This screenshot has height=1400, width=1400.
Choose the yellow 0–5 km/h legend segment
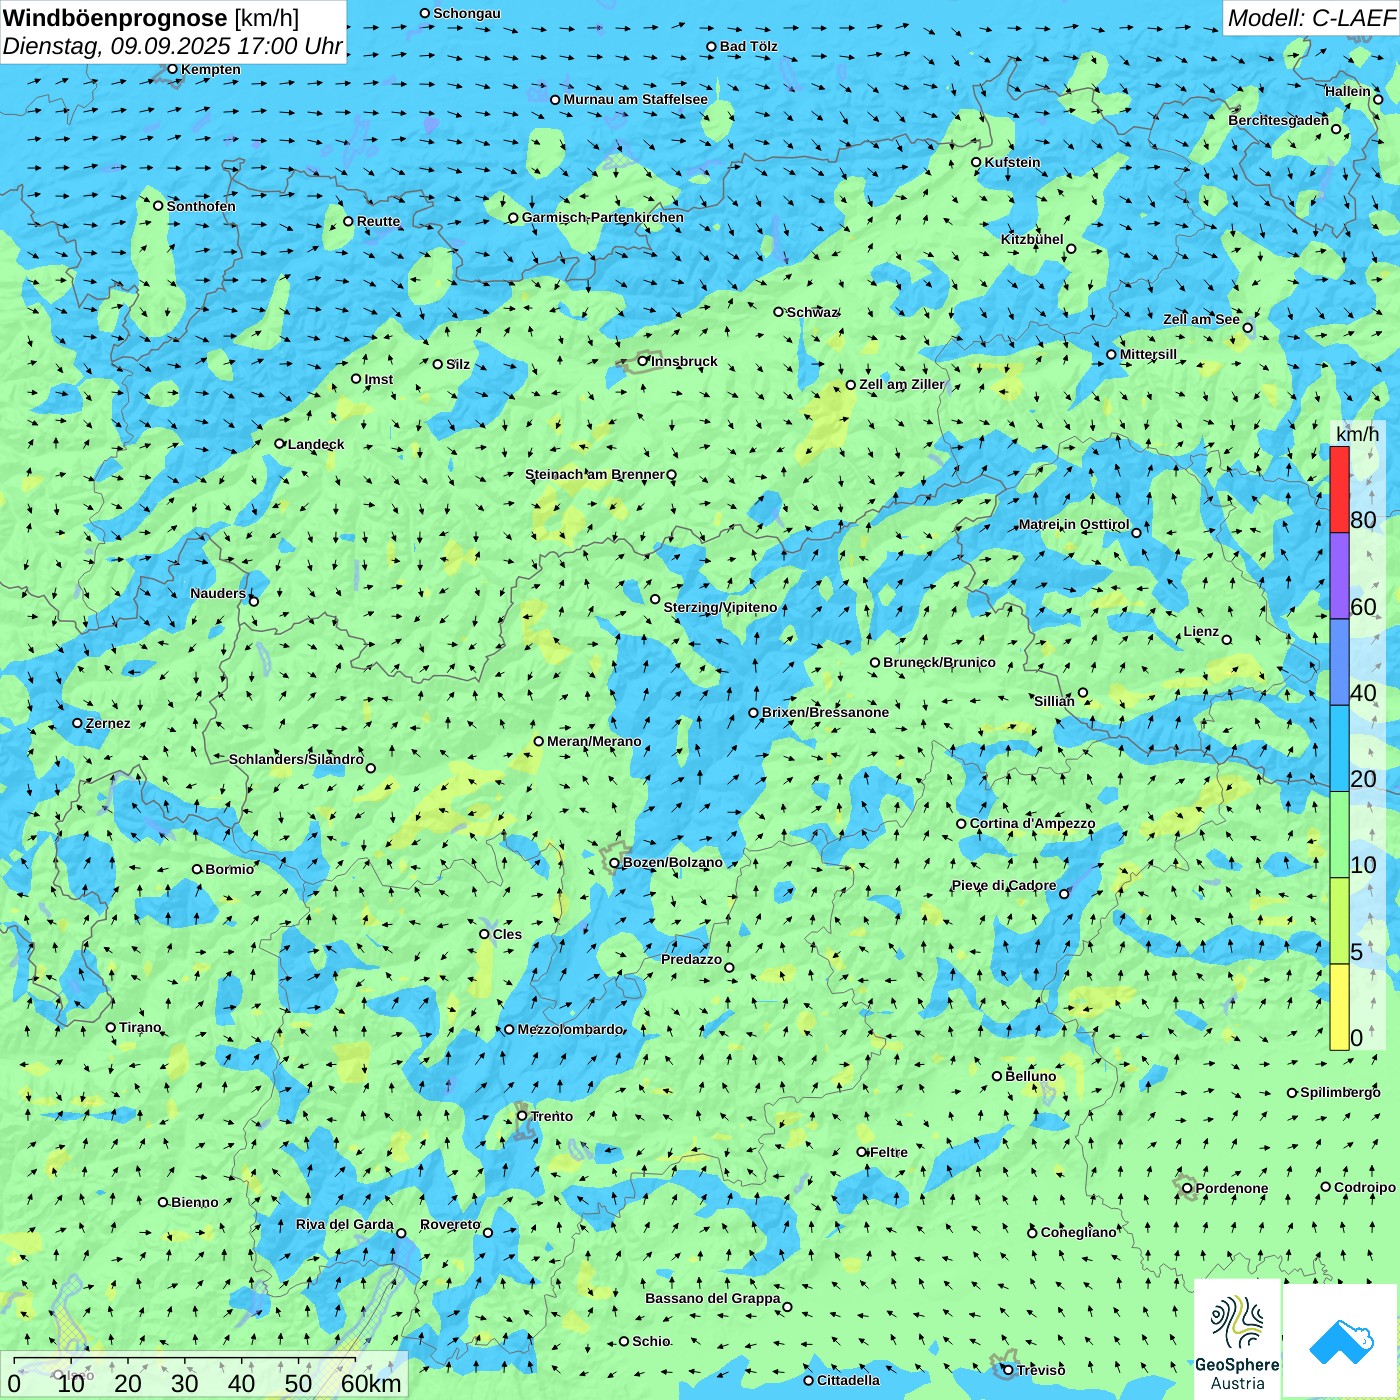click(x=1339, y=1007)
